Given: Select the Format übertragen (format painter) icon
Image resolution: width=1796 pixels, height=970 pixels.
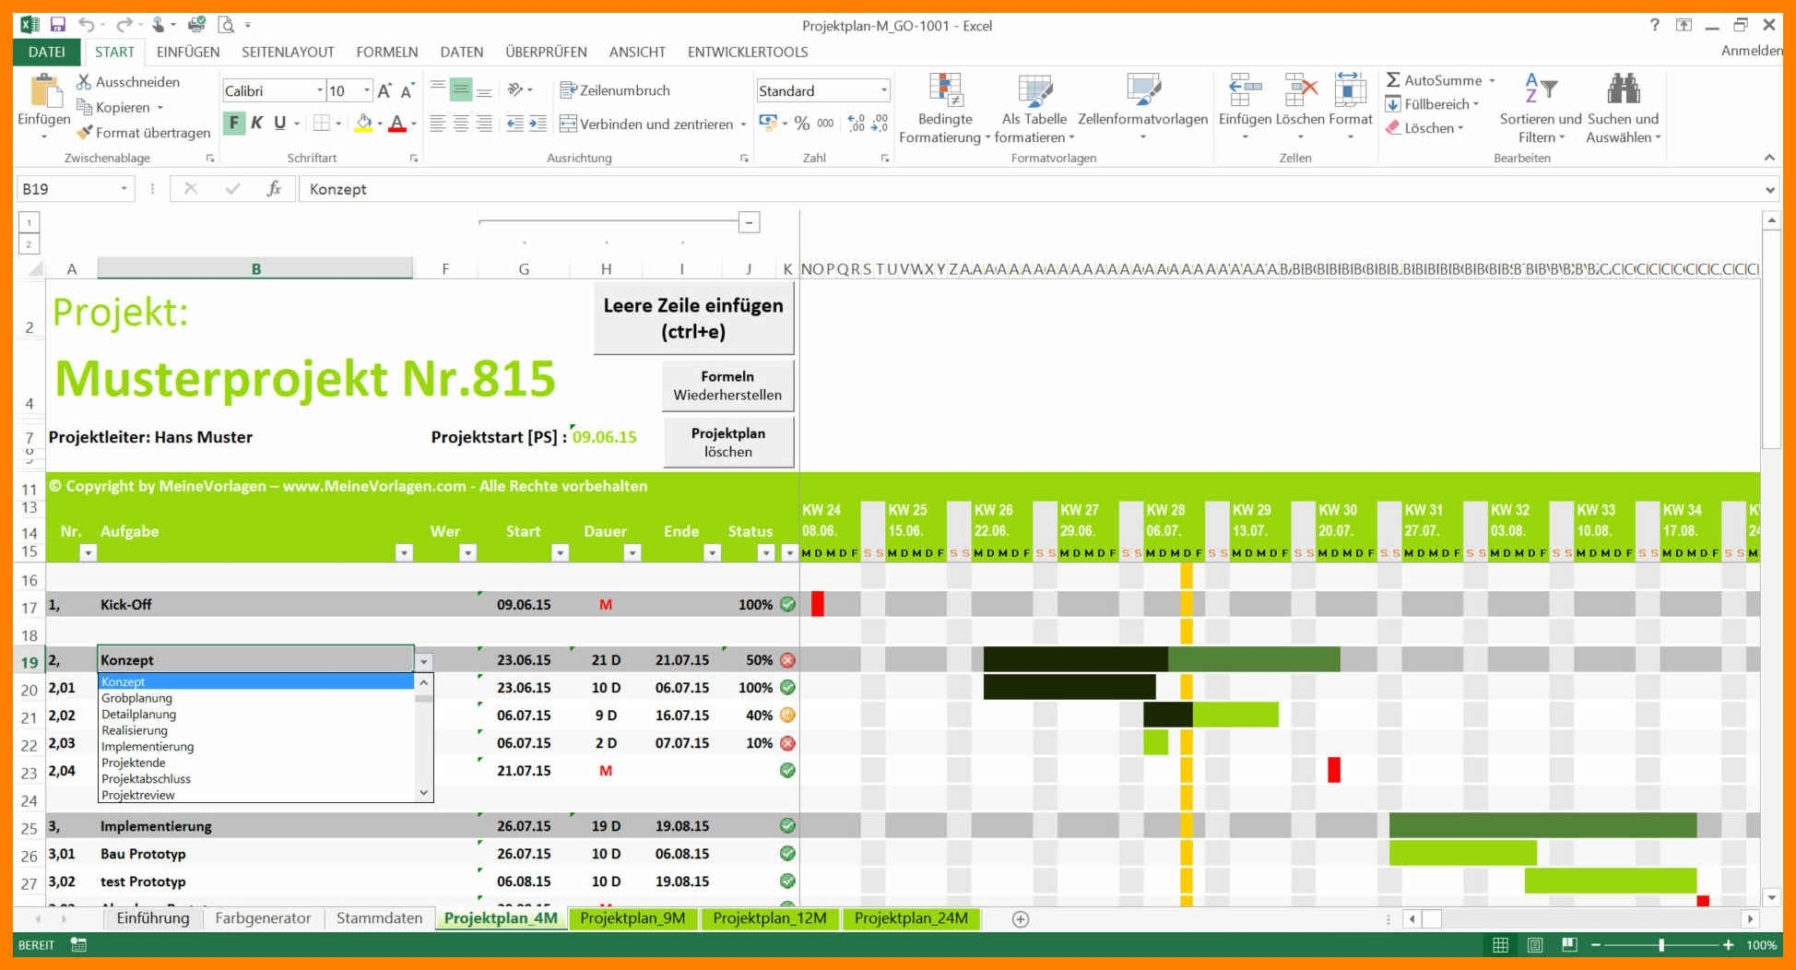Looking at the screenshot, I should coord(85,132).
